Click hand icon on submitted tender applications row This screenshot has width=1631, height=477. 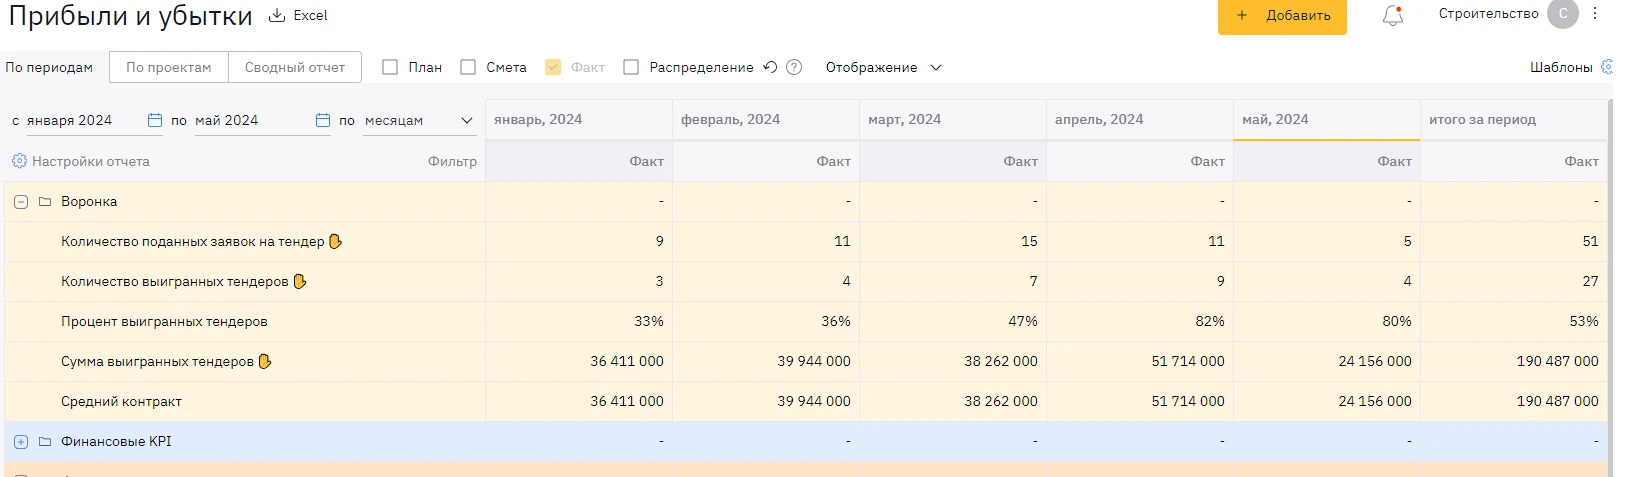coord(336,241)
